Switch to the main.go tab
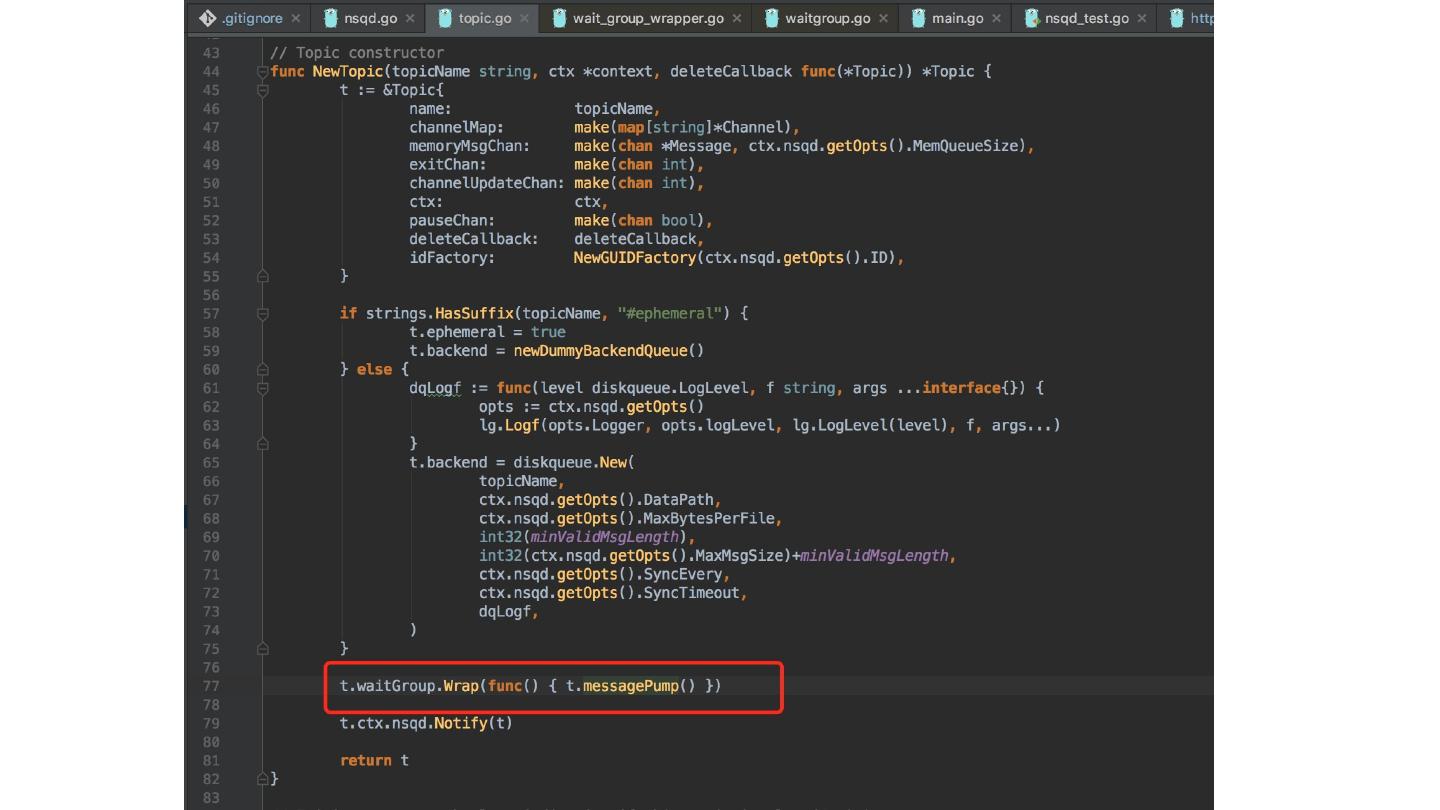The height and width of the screenshot is (810, 1440). pyautogui.click(x=956, y=18)
